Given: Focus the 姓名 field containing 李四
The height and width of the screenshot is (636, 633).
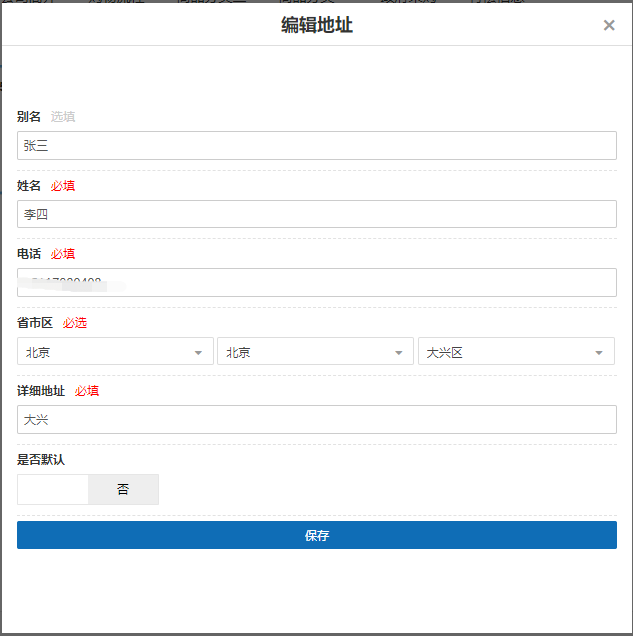Looking at the screenshot, I should 316,214.
